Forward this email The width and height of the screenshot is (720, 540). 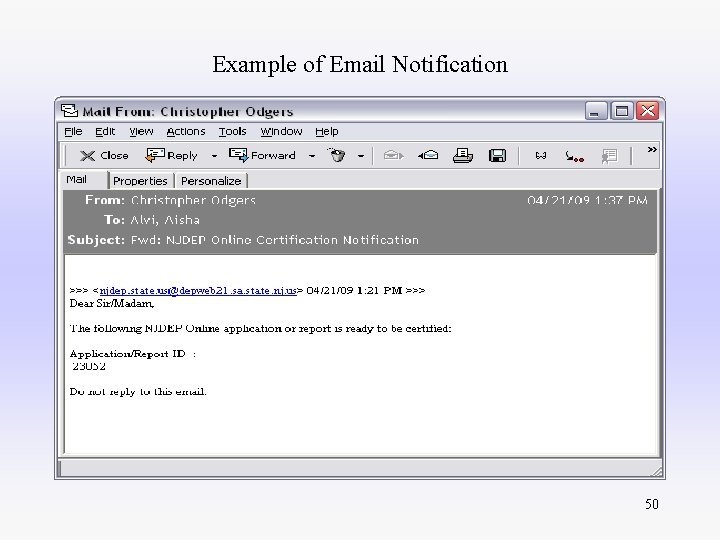click(x=262, y=156)
